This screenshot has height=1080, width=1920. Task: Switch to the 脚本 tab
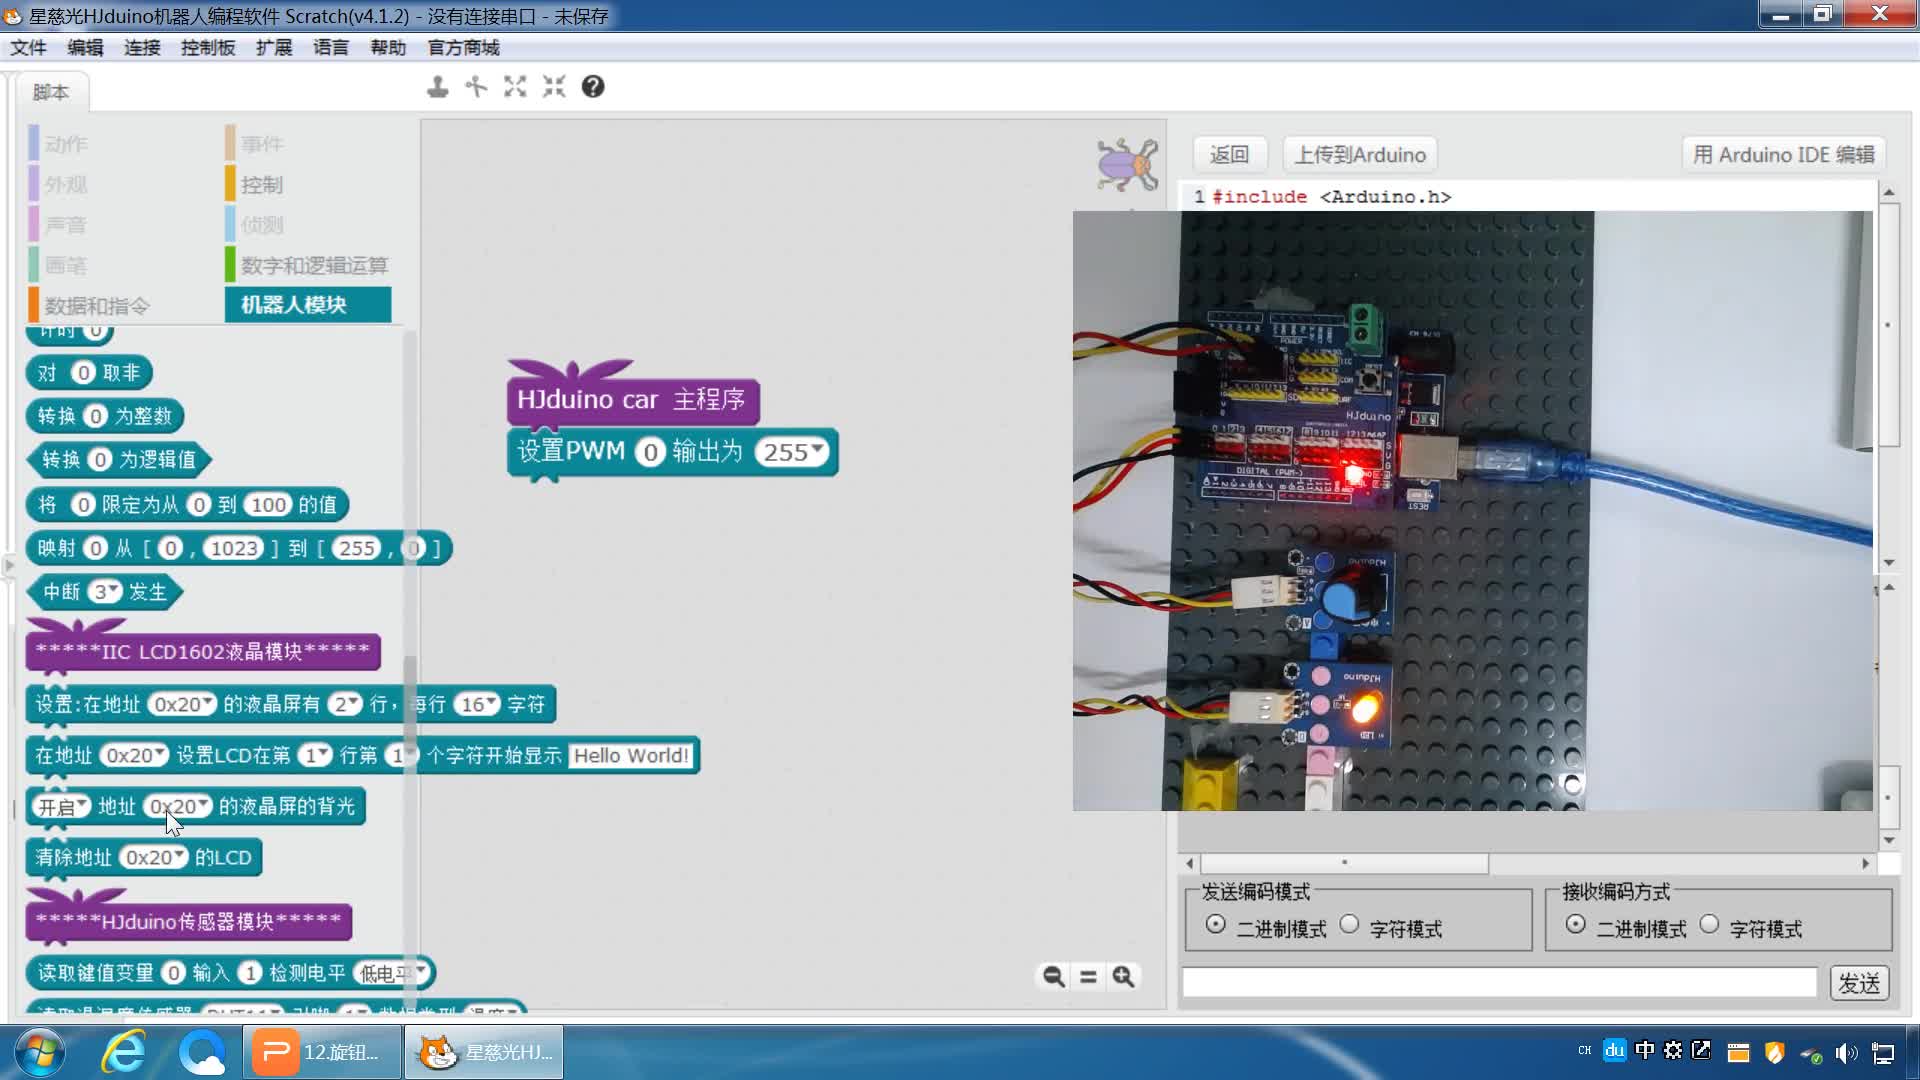pos(51,92)
